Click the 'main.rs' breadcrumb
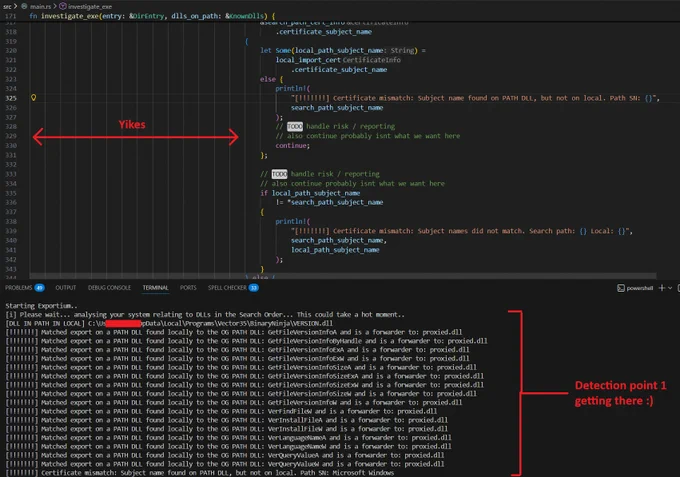 pyautogui.click(x=40, y=6)
